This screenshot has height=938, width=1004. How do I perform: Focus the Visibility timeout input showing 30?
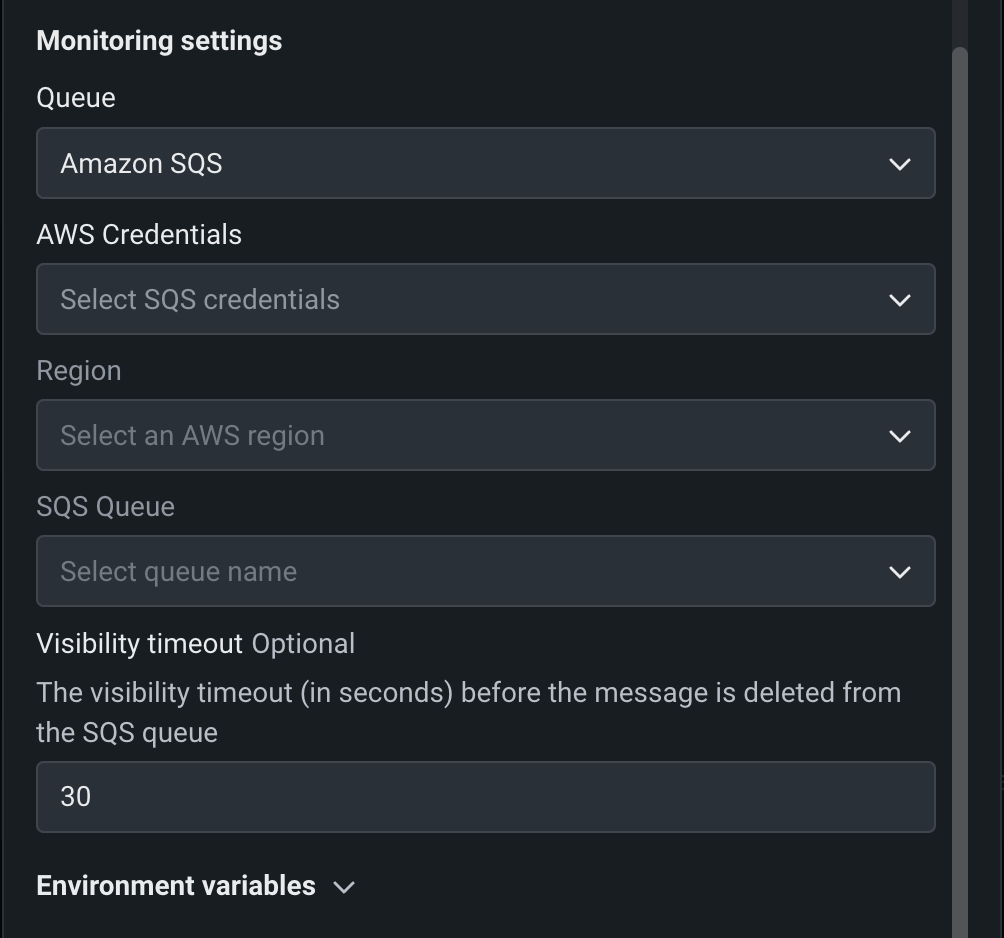pyautogui.click(x=485, y=797)
